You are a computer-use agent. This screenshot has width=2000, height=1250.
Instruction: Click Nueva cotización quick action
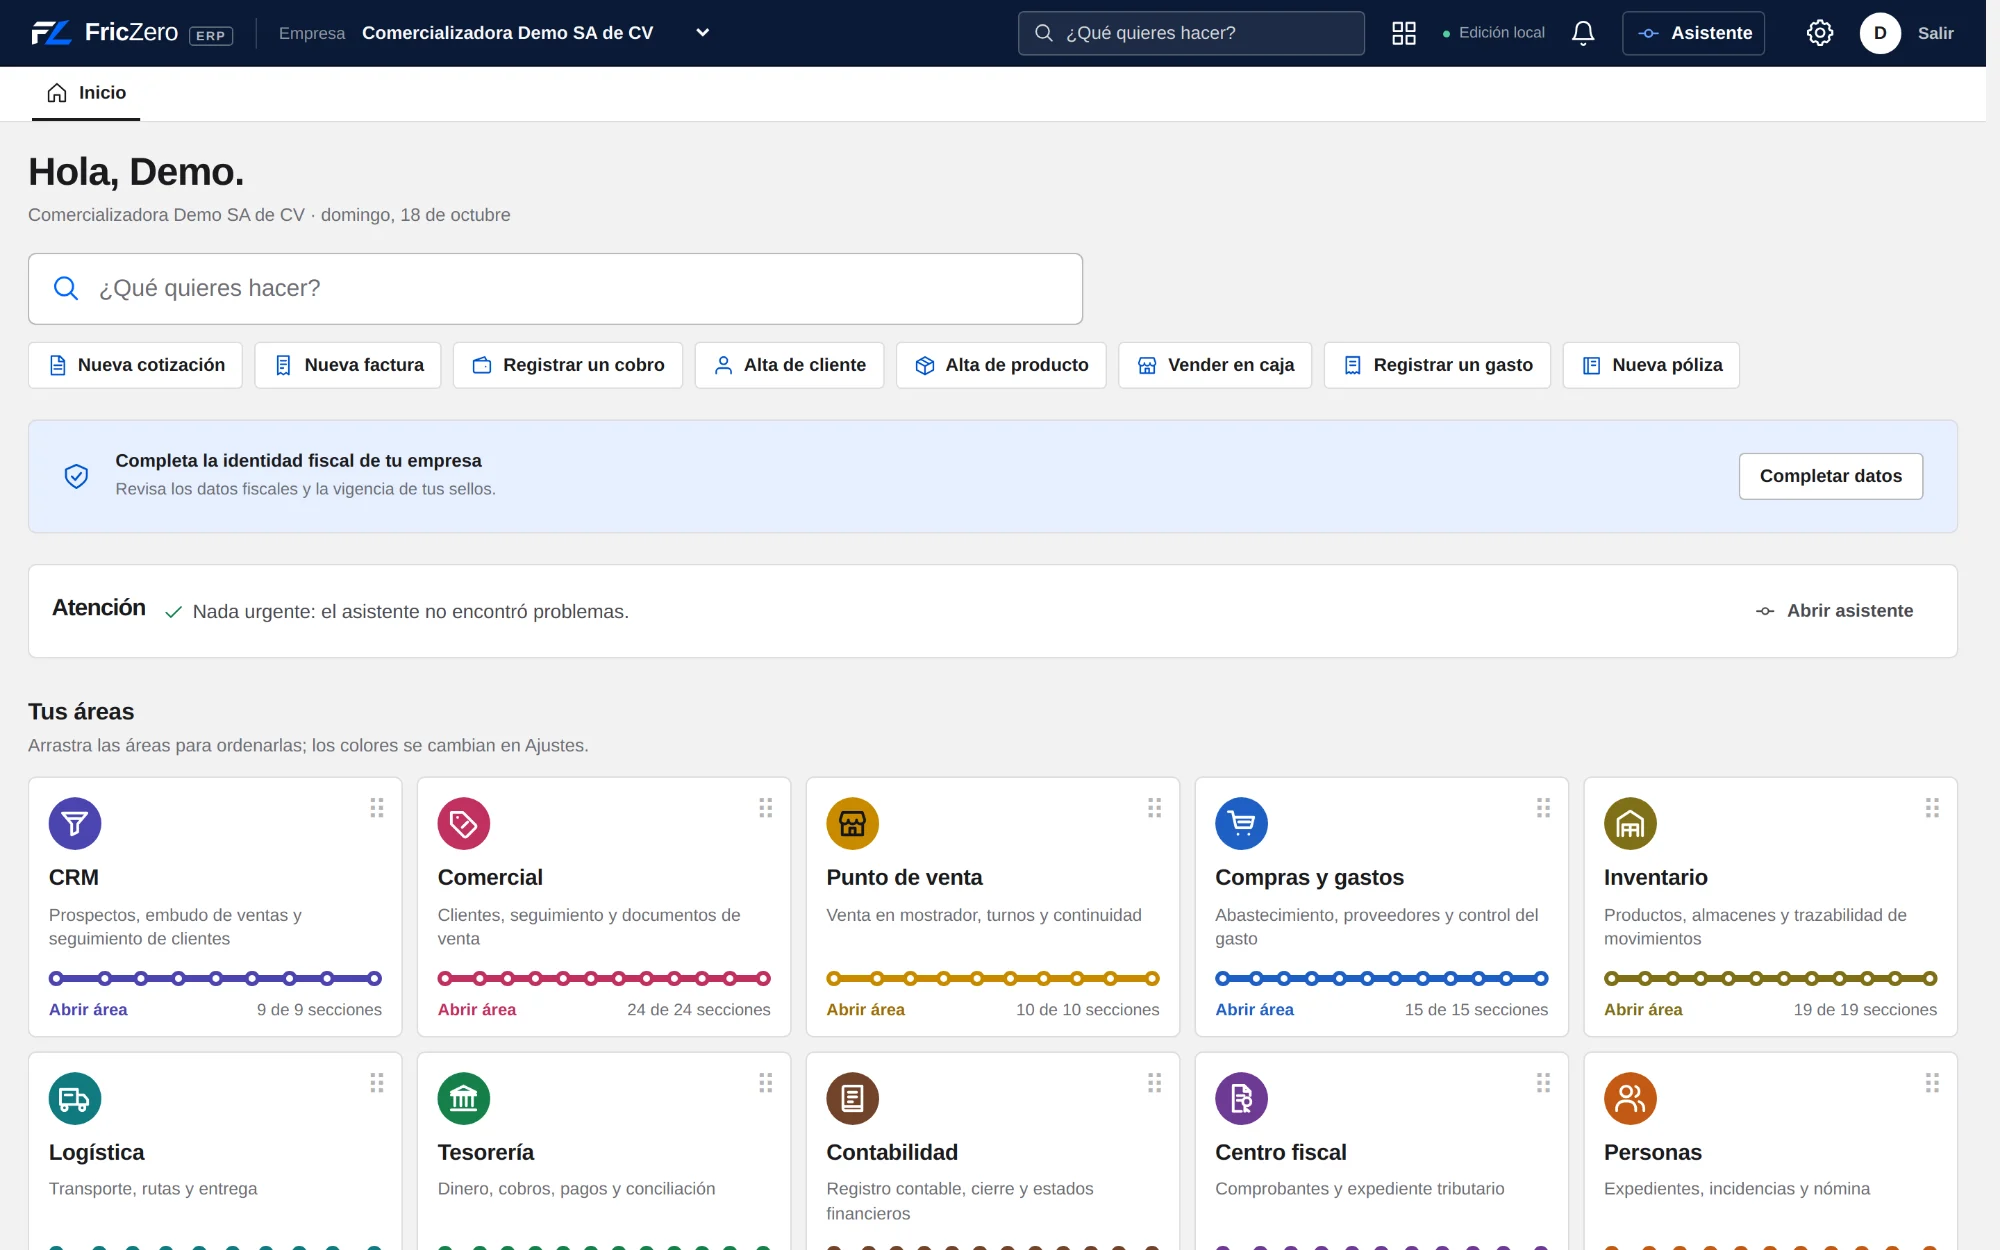(x=135, y=366)
